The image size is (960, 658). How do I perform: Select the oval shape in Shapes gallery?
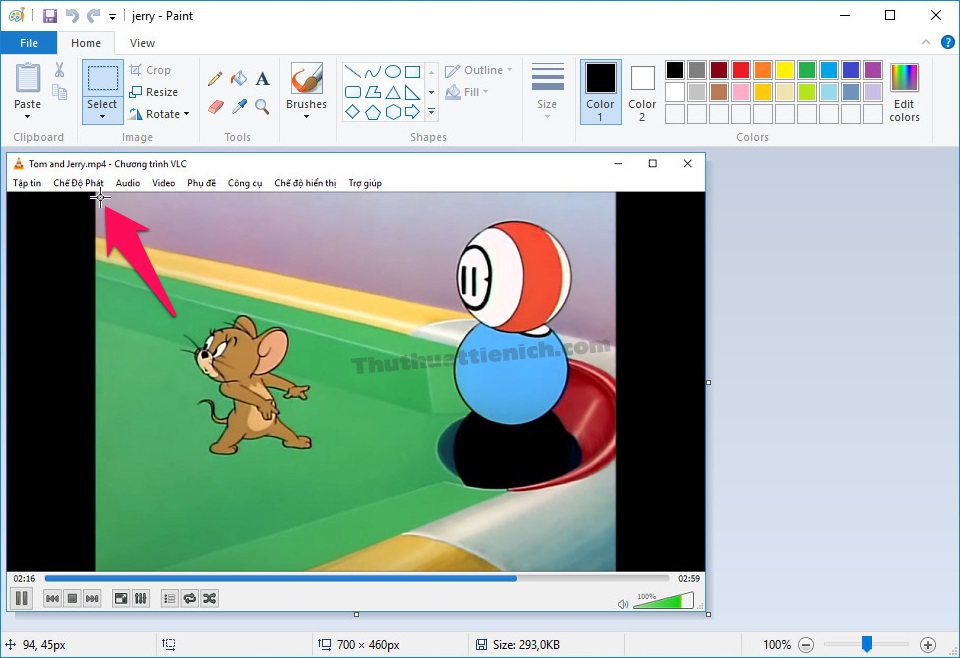(393, 72)
